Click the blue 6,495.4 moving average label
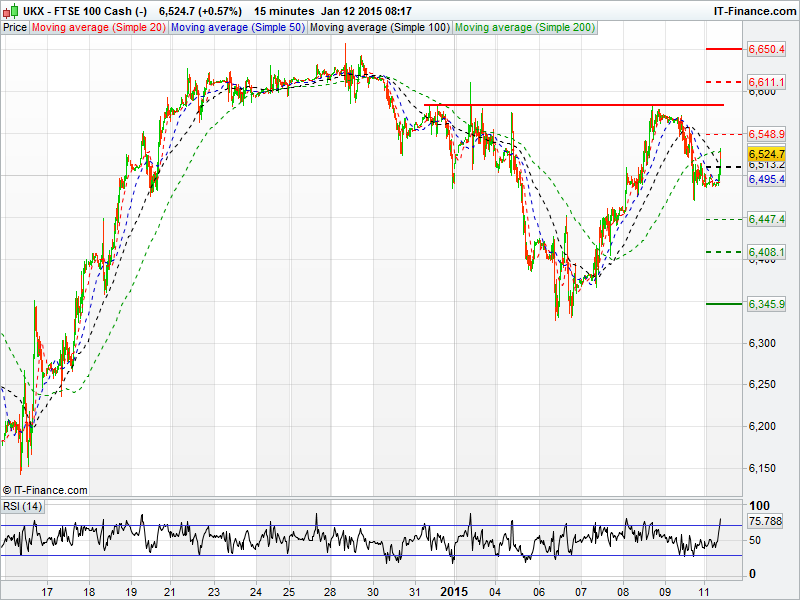Image resolution: width=800 pixels, height=600 pixels. pos(766,179)
